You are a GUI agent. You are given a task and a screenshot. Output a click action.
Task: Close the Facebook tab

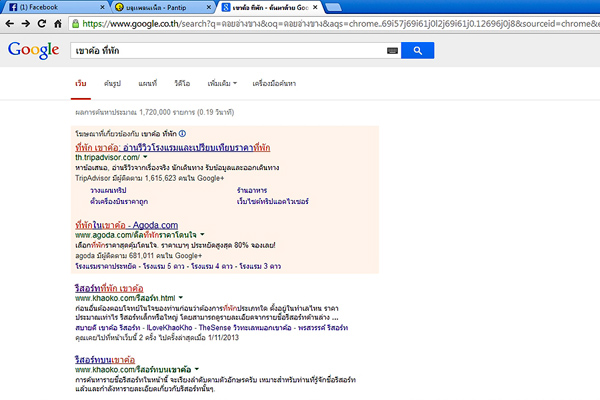pos(102,7)
